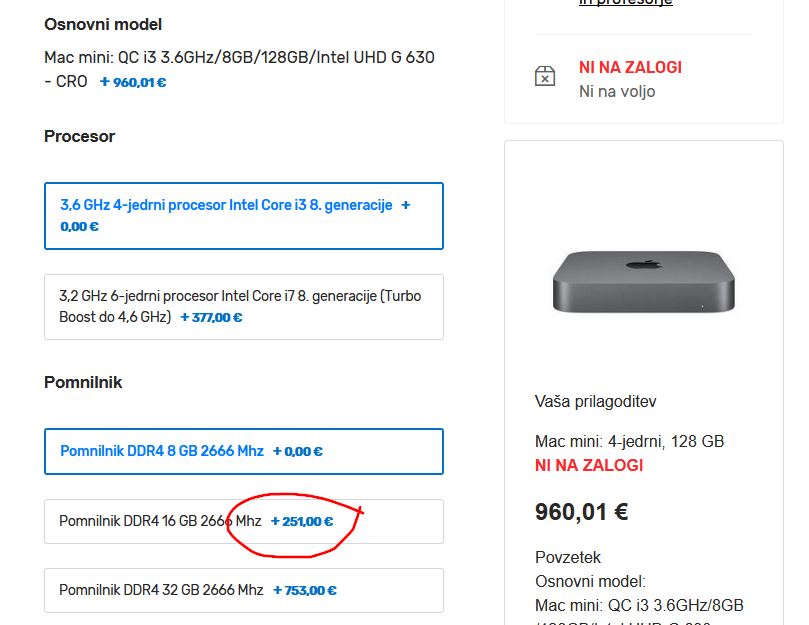Click the "Procesor" section heading
809x625 pixels.
80,136
